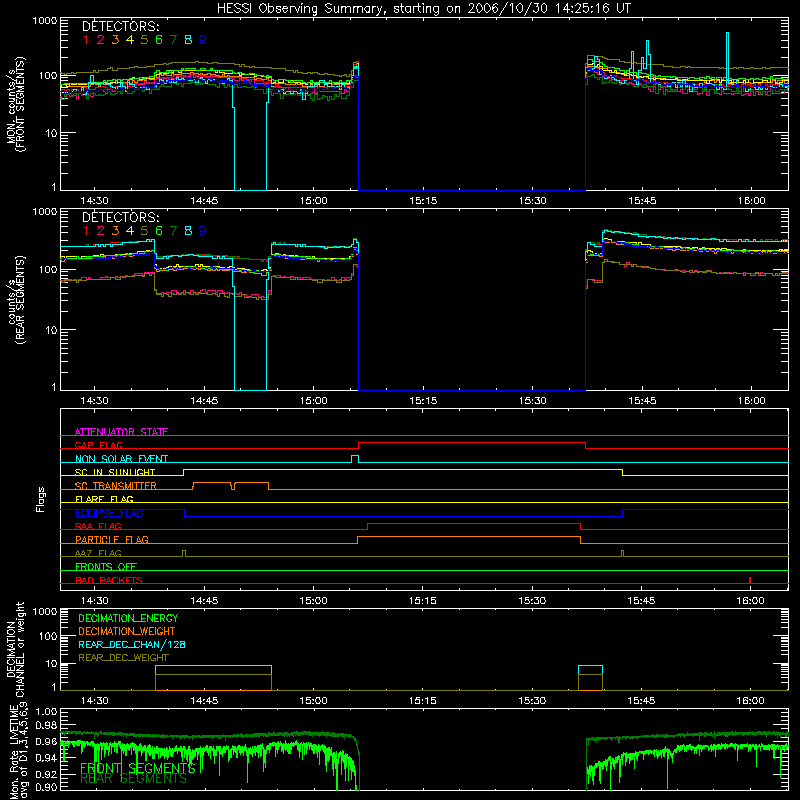The height and width of the screenshot is (800, 800).
Task: Click the REAR_DEC_CHAN/128 legend label
Action: click(132, 644)
